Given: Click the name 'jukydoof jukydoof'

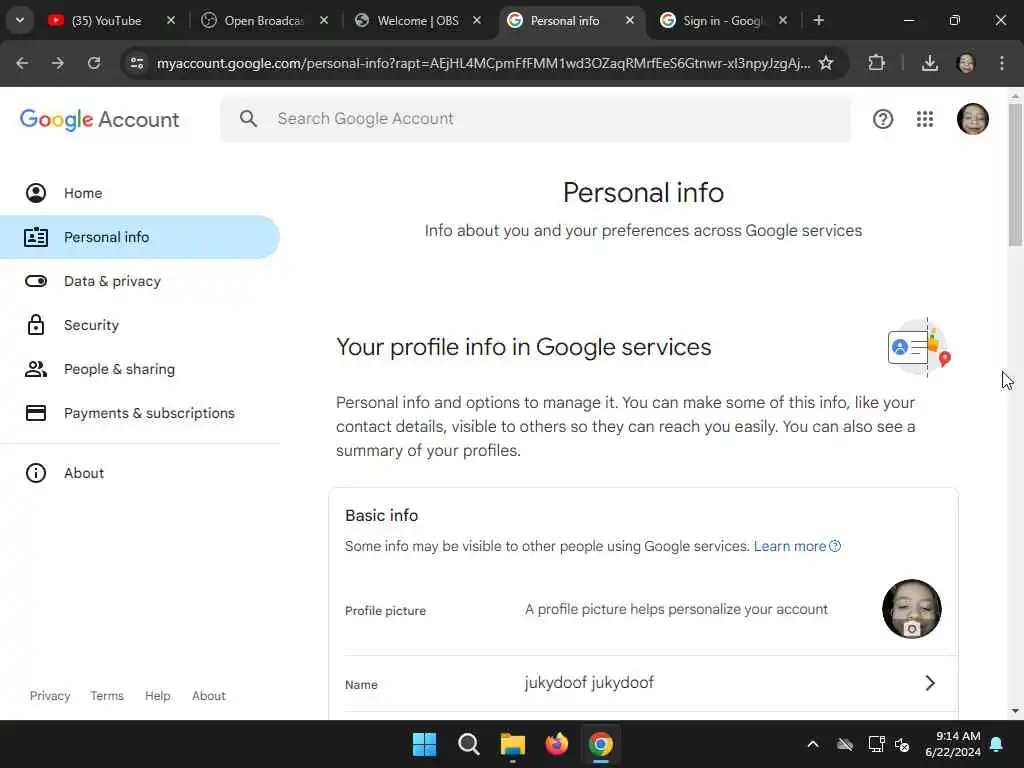Looking at the screenshot, I should point(589,682).
